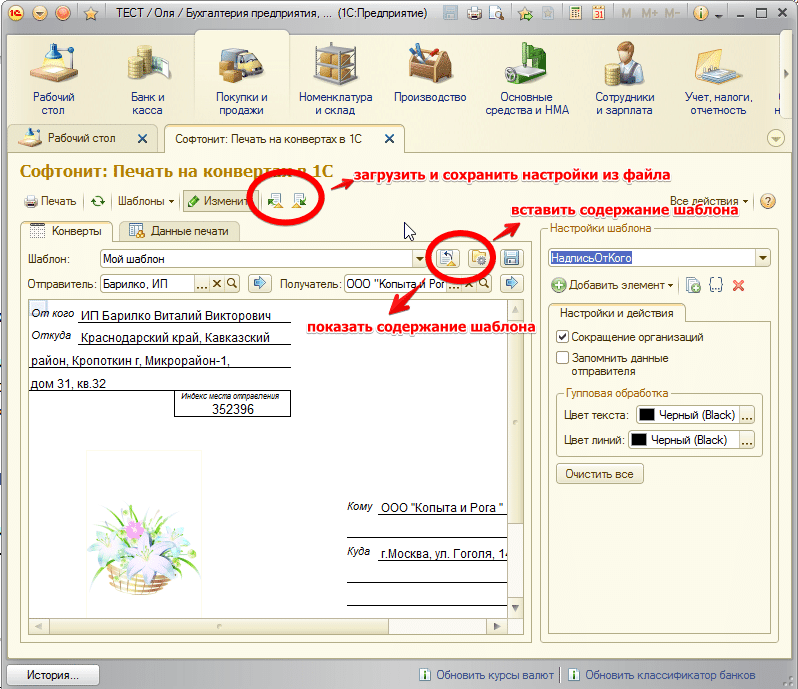Copy element icon next to Добавить элемент
798x689 pixels.
click(x=693, y=285)
